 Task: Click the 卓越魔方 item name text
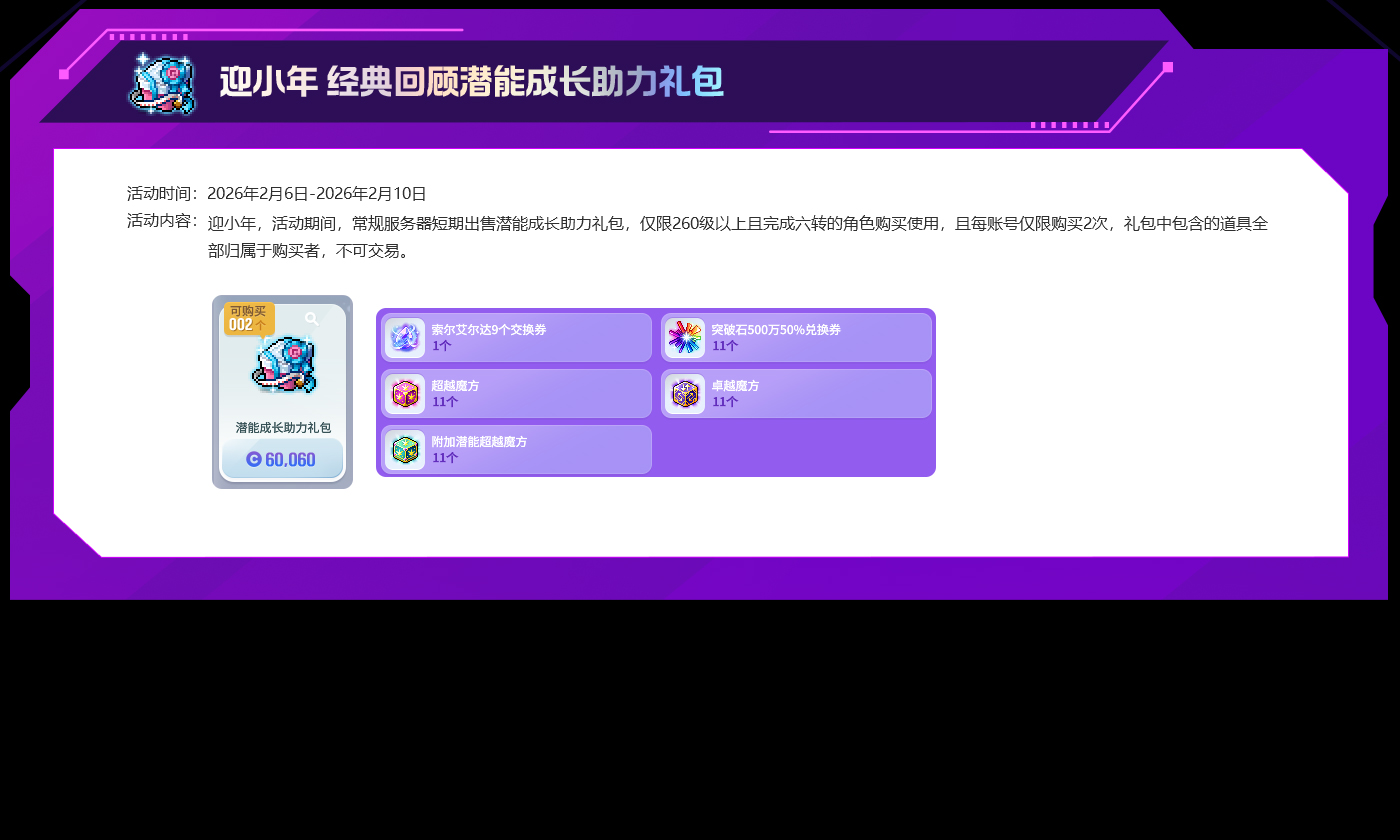tap(735, 386)
